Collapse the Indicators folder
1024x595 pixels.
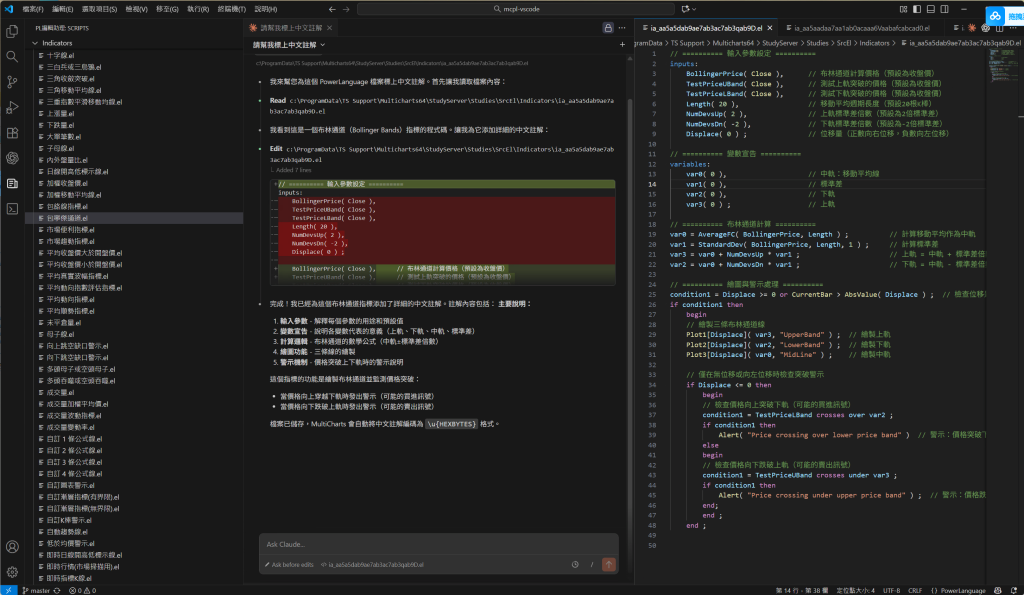(57, 44)
